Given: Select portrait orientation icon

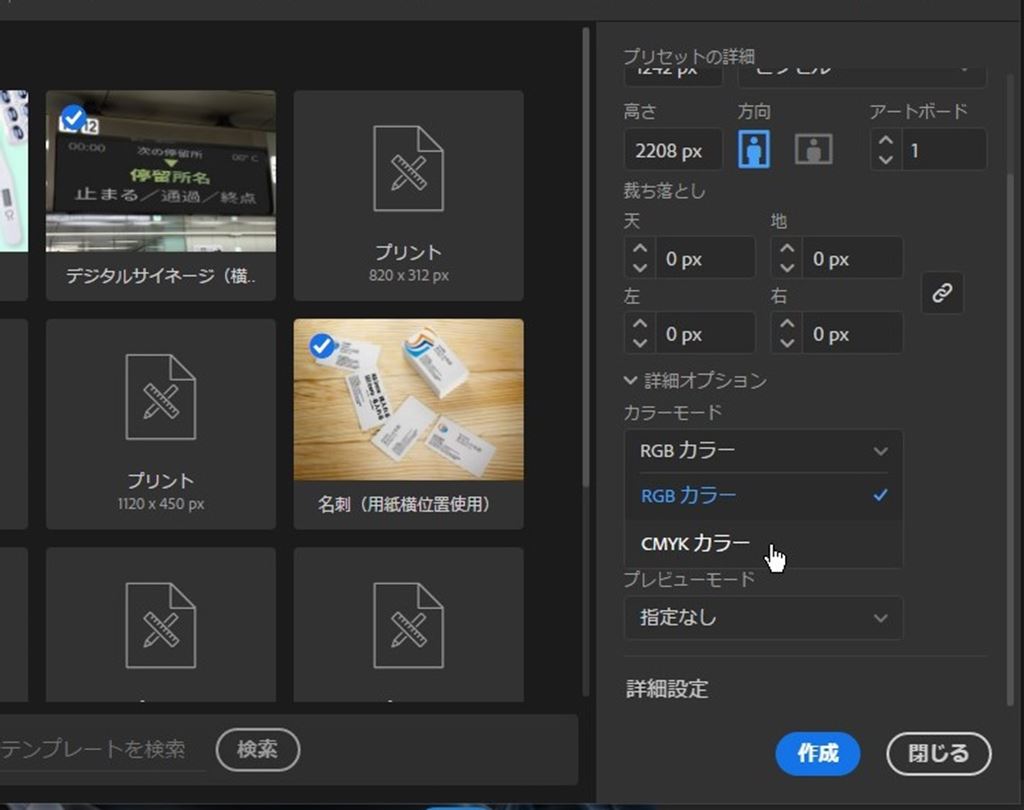Looking at the screenshot, I should 754,150.
